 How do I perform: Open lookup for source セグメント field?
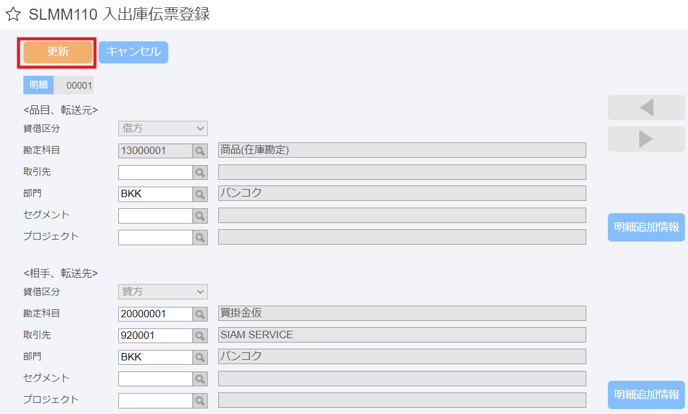(200, 216)
